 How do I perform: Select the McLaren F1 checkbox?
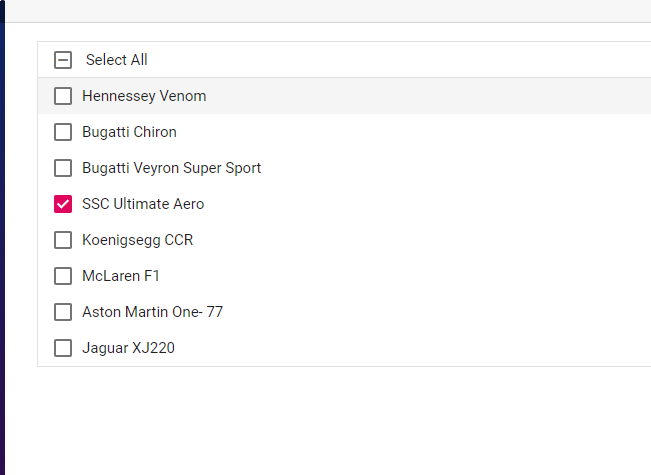[x=63, y=276]
